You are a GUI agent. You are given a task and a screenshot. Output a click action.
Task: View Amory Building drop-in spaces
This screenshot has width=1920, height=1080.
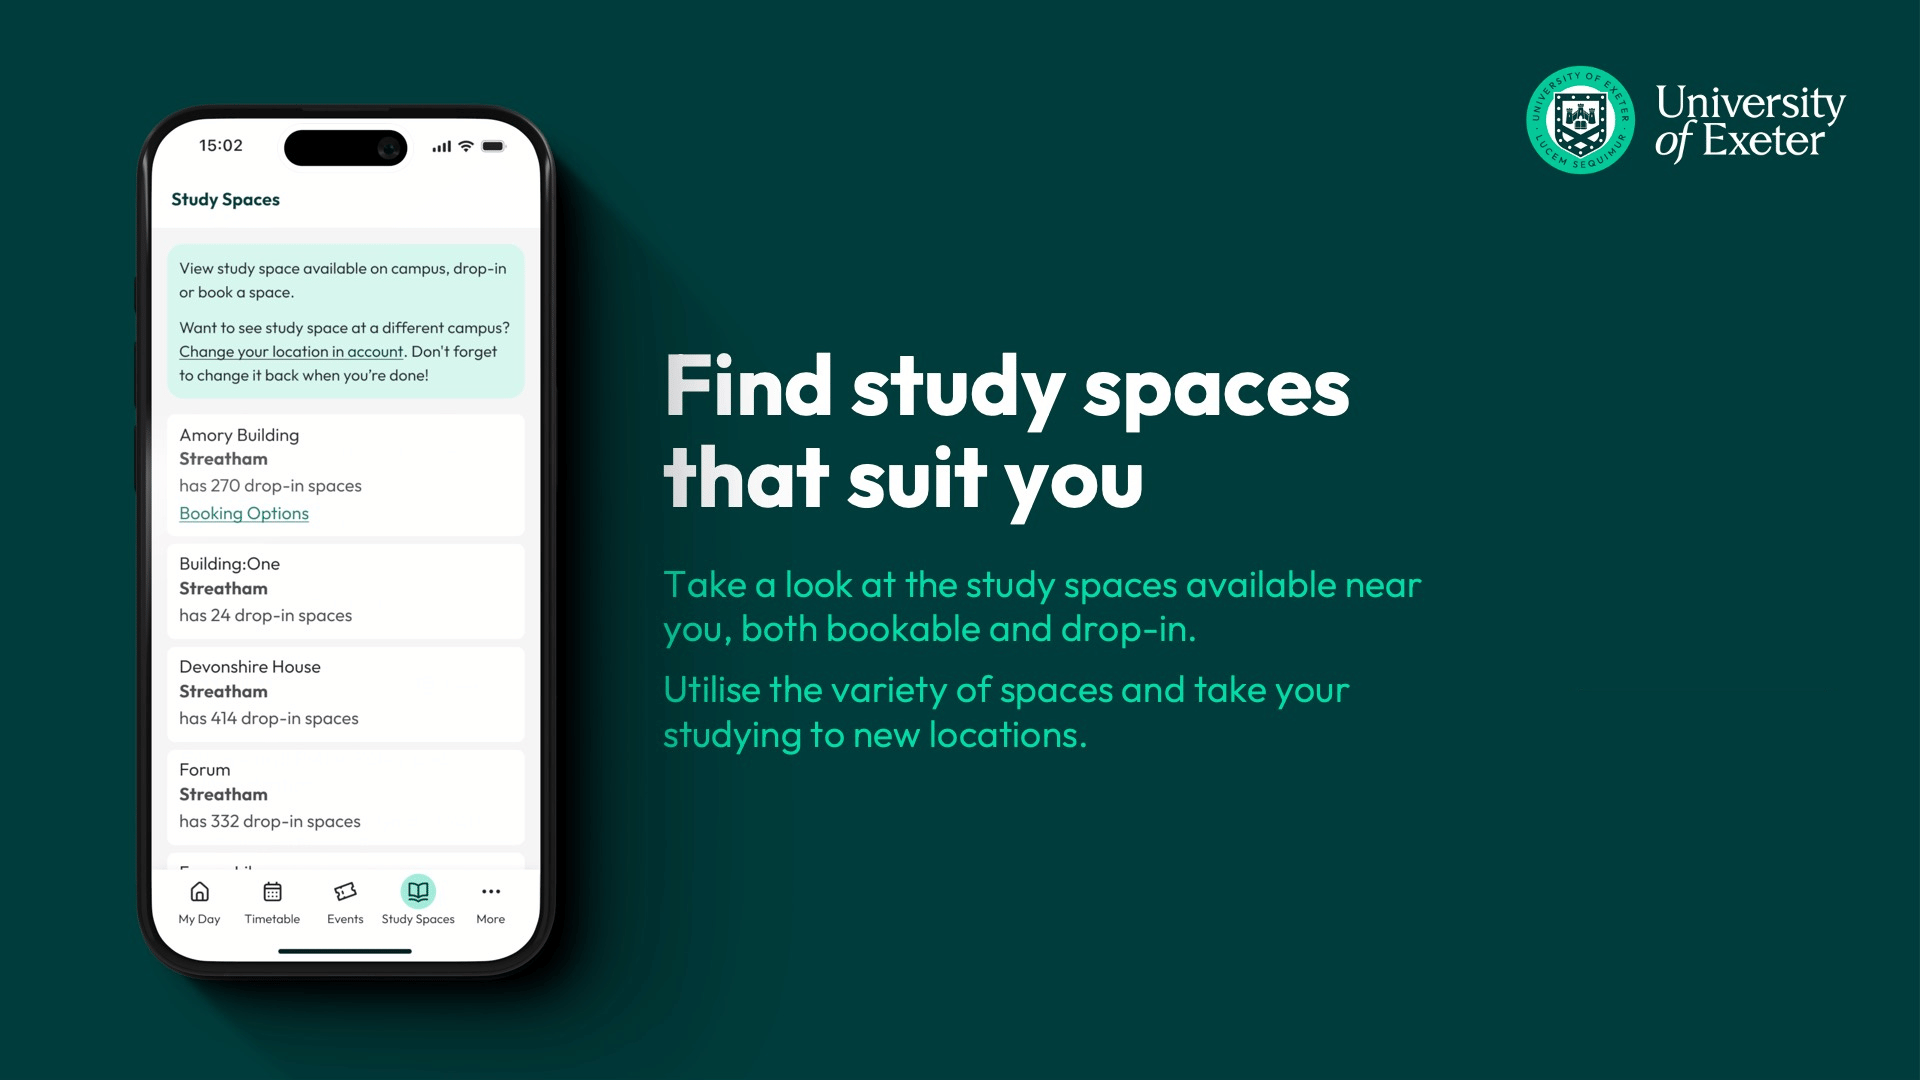pyautogui.click(x=270, y=485)
